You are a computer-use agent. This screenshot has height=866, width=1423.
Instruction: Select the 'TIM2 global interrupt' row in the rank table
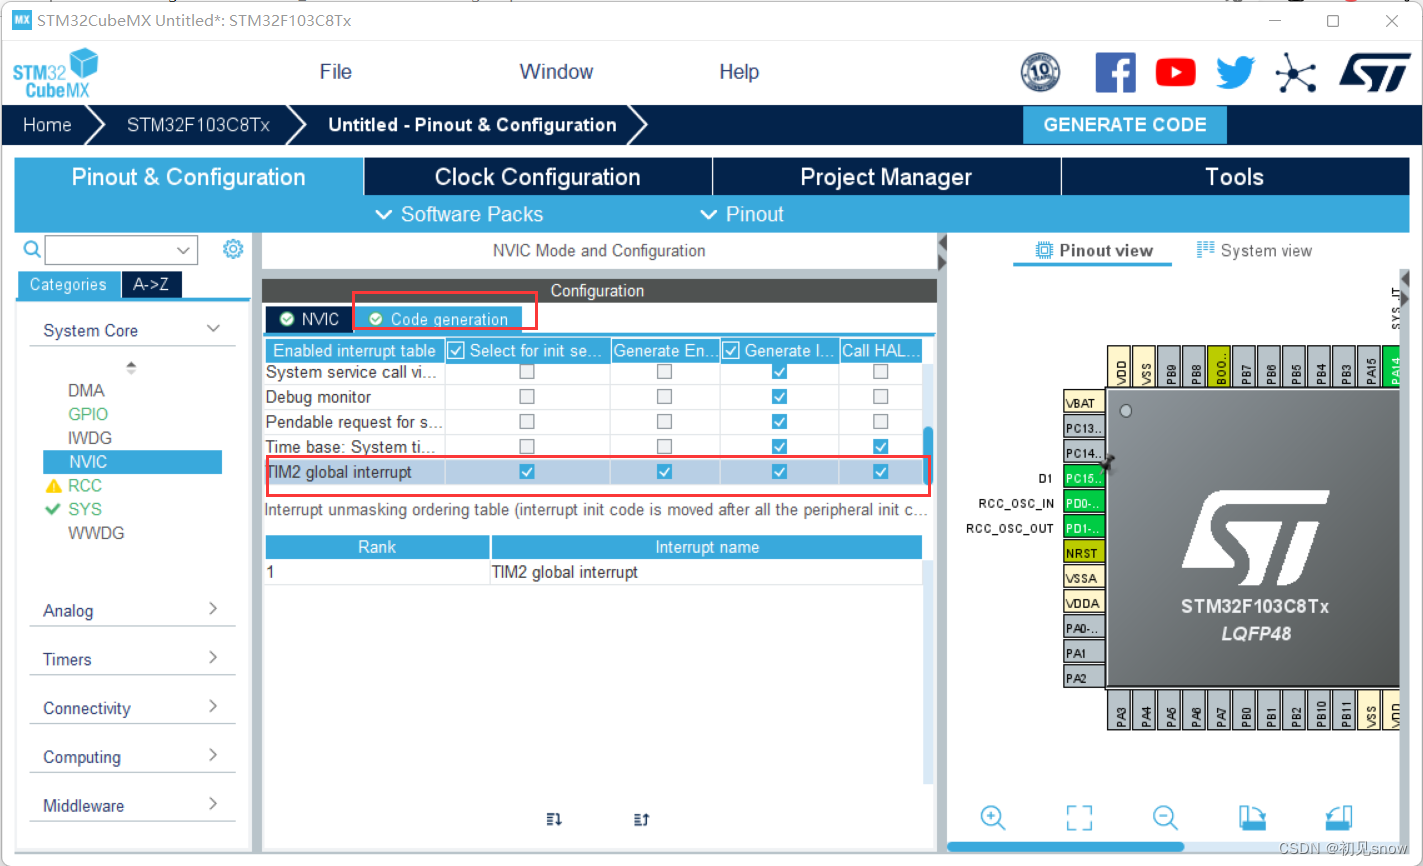point(593,572)
